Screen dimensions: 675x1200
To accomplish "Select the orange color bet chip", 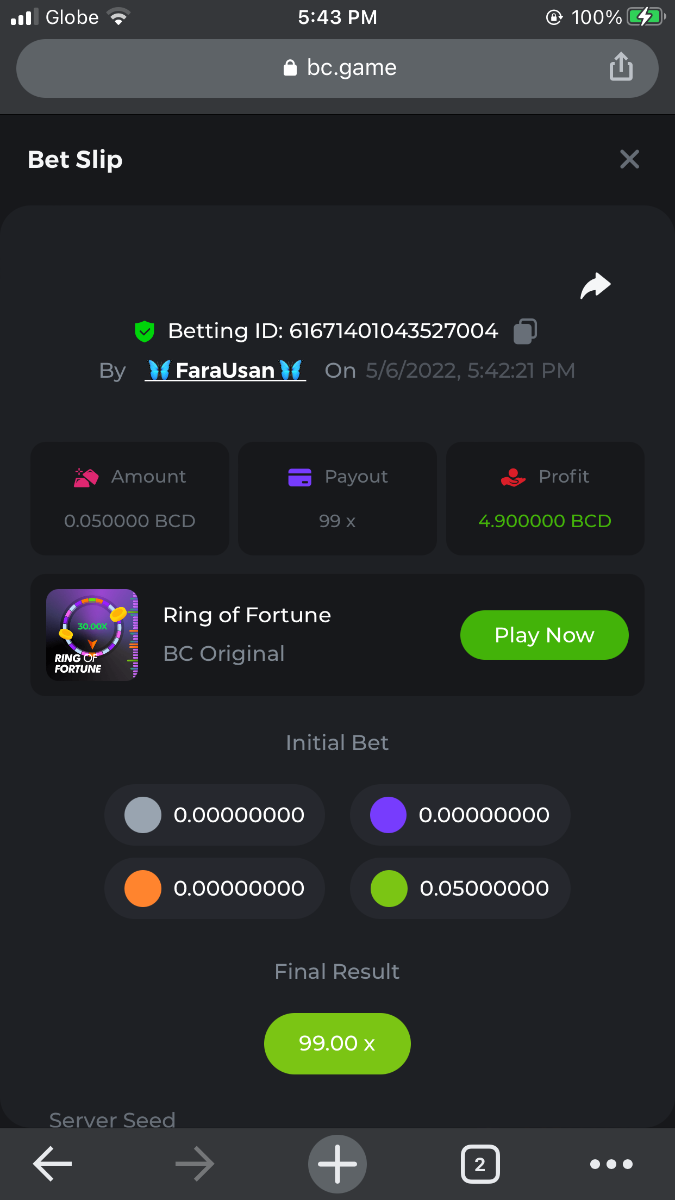I will click(x=143, y=888).
